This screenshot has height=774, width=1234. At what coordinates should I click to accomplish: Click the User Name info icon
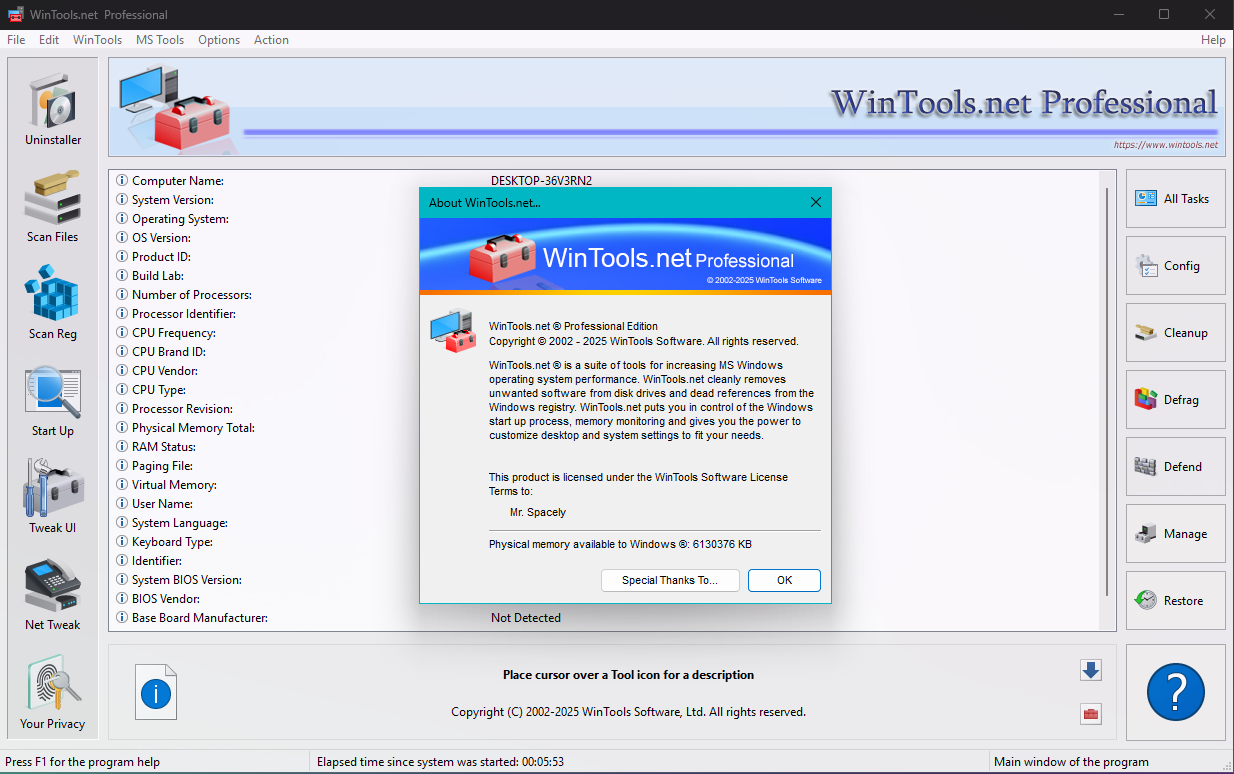122,504
